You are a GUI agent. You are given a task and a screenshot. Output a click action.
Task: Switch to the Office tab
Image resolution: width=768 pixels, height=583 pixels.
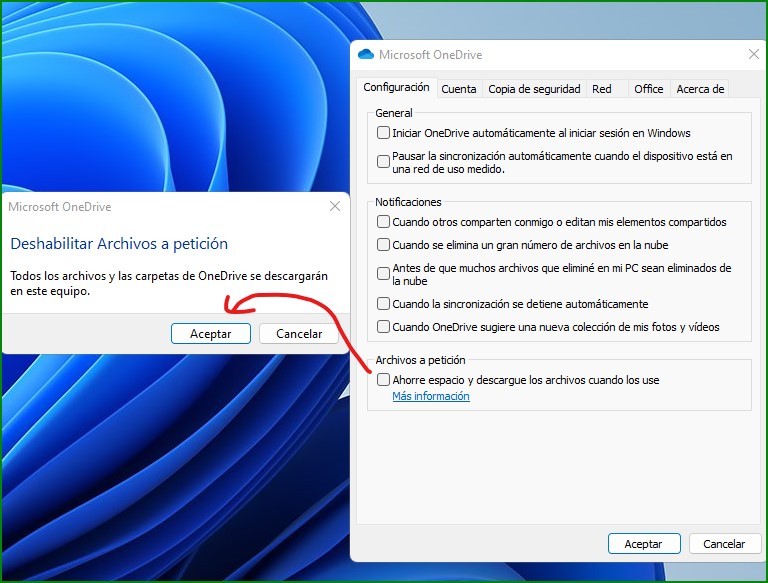tap(648, 89)
